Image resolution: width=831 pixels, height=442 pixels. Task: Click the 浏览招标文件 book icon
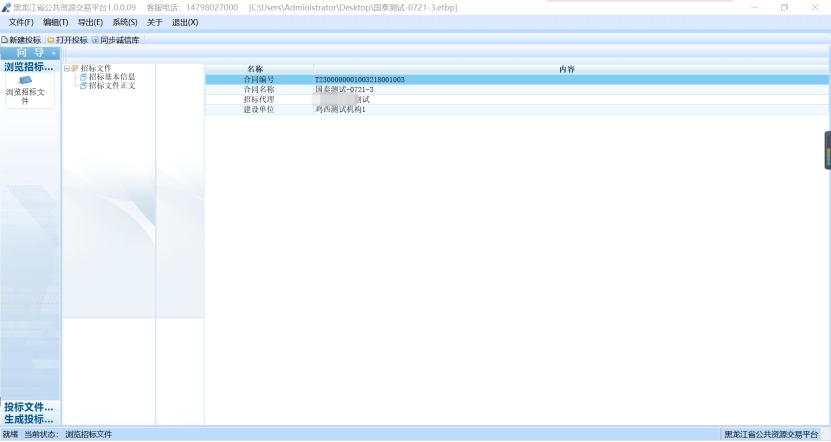coord(26,81)
